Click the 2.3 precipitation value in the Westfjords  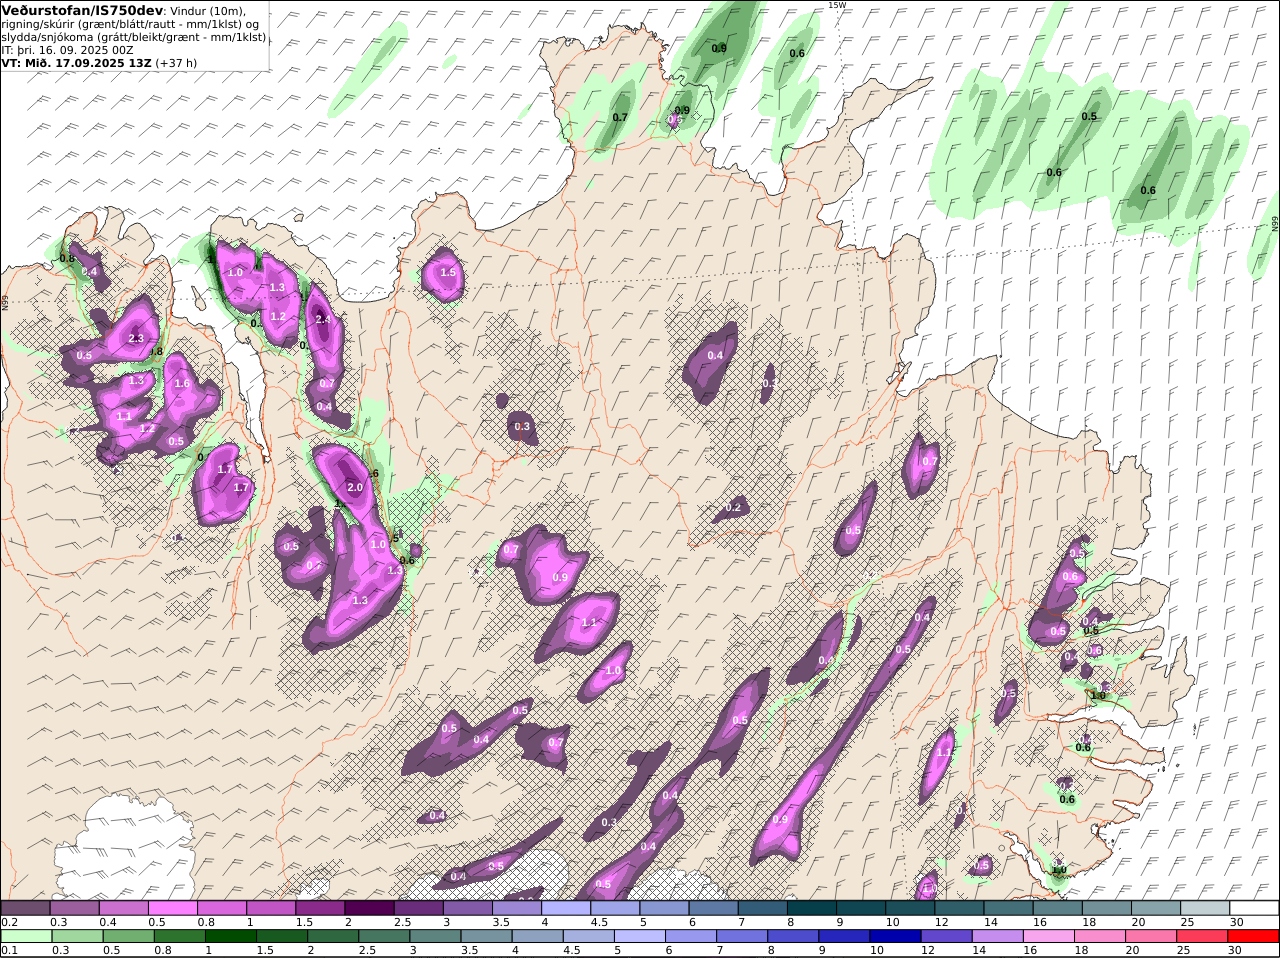(x=136, y=339)
